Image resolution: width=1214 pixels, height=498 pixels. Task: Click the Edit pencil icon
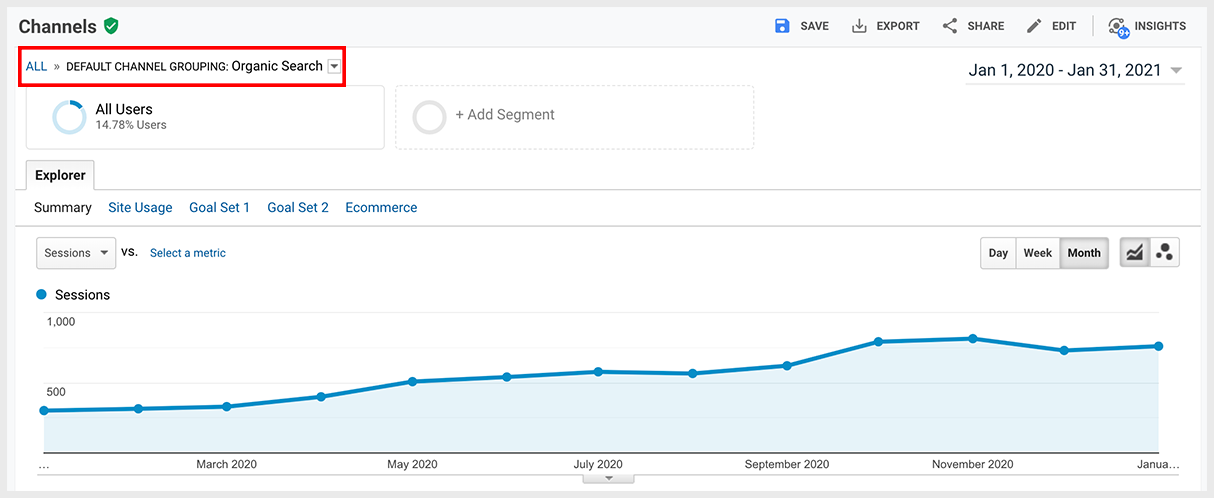click(1034, 26)
